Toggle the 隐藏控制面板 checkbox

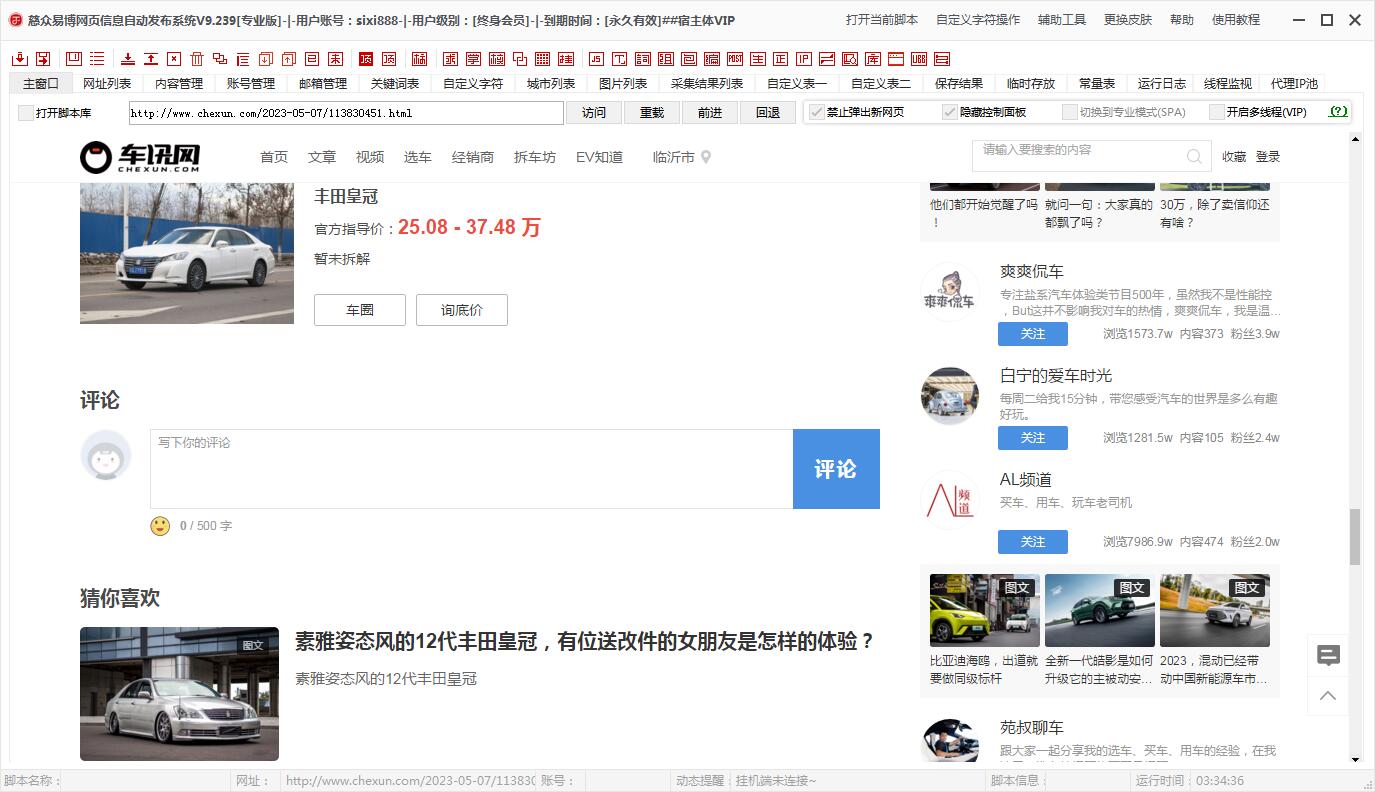coord(950,112)
